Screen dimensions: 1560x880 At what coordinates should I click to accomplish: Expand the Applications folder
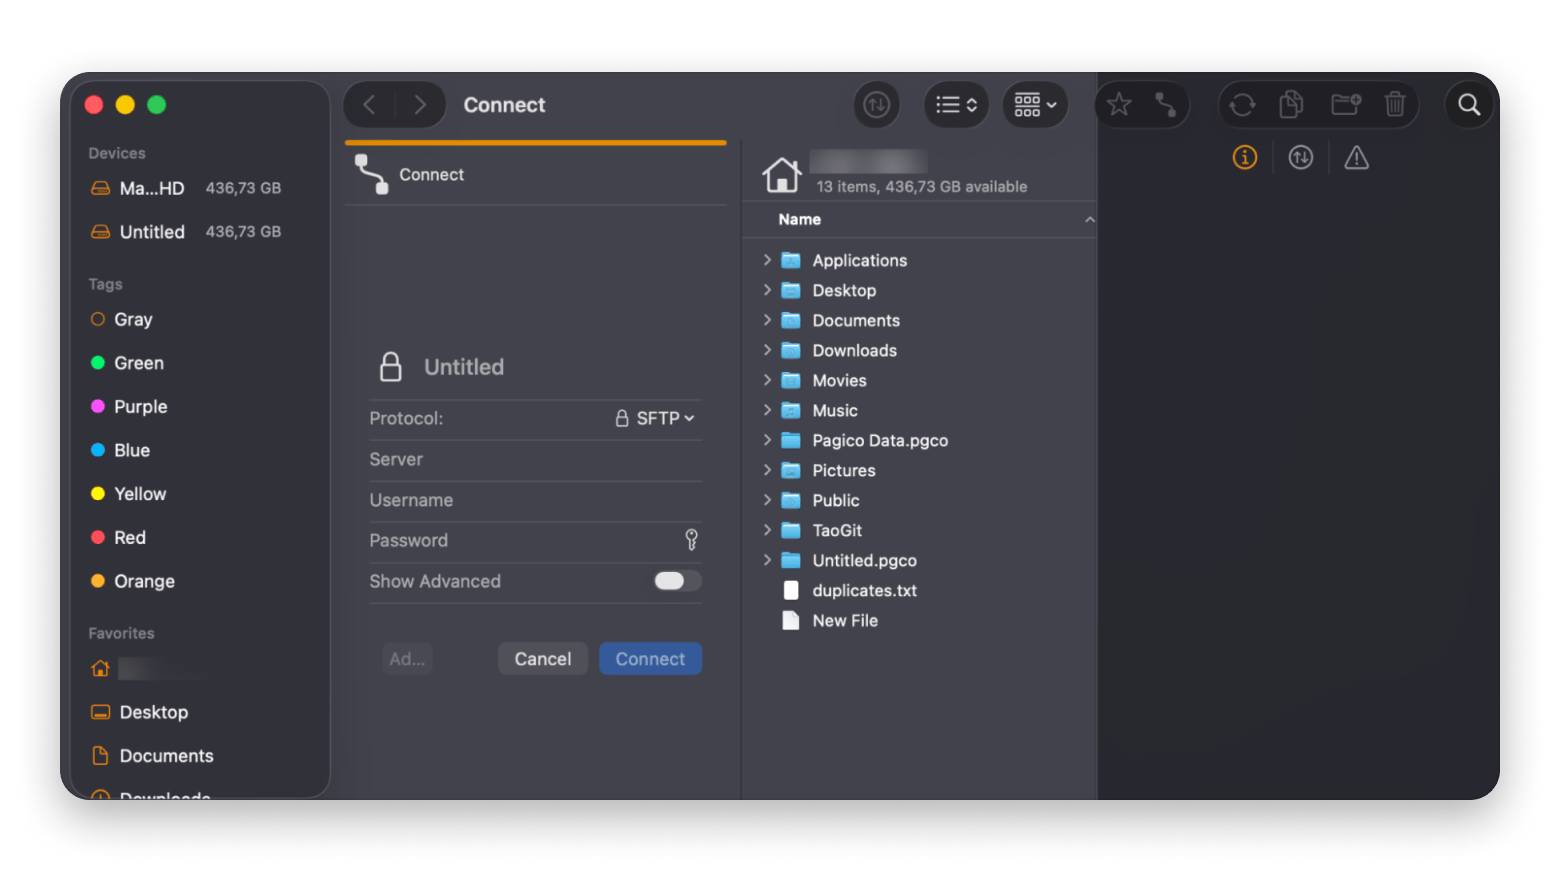click(767, 260)
